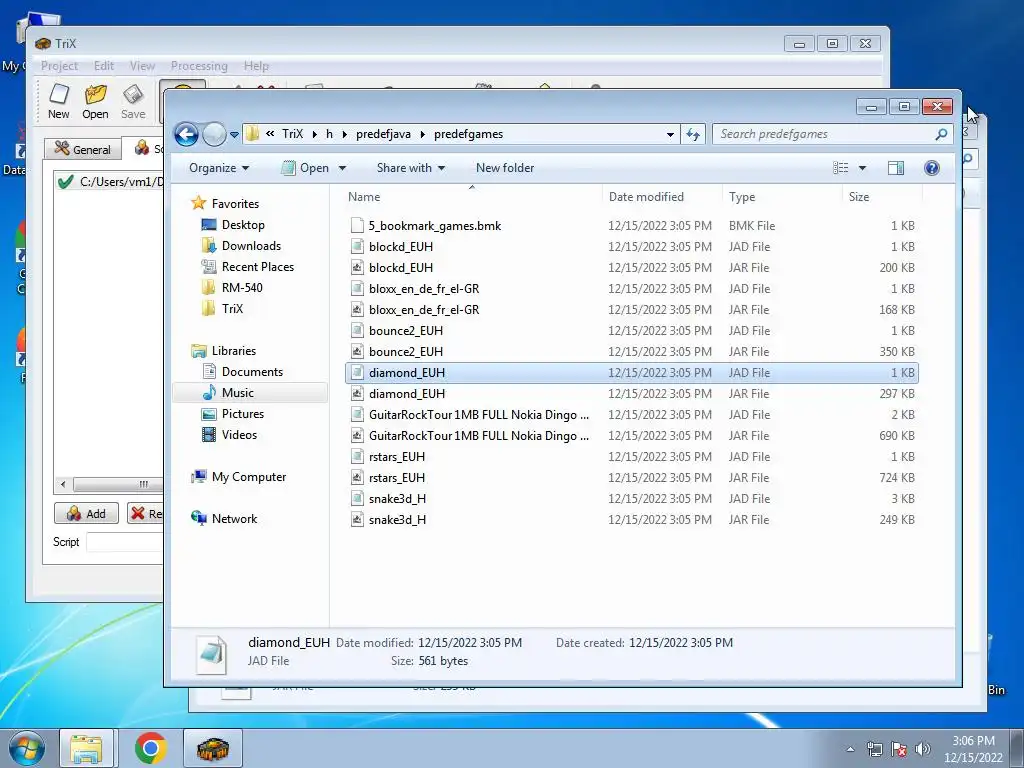Select the blockd_EUH JAR file

pos(632,267)
